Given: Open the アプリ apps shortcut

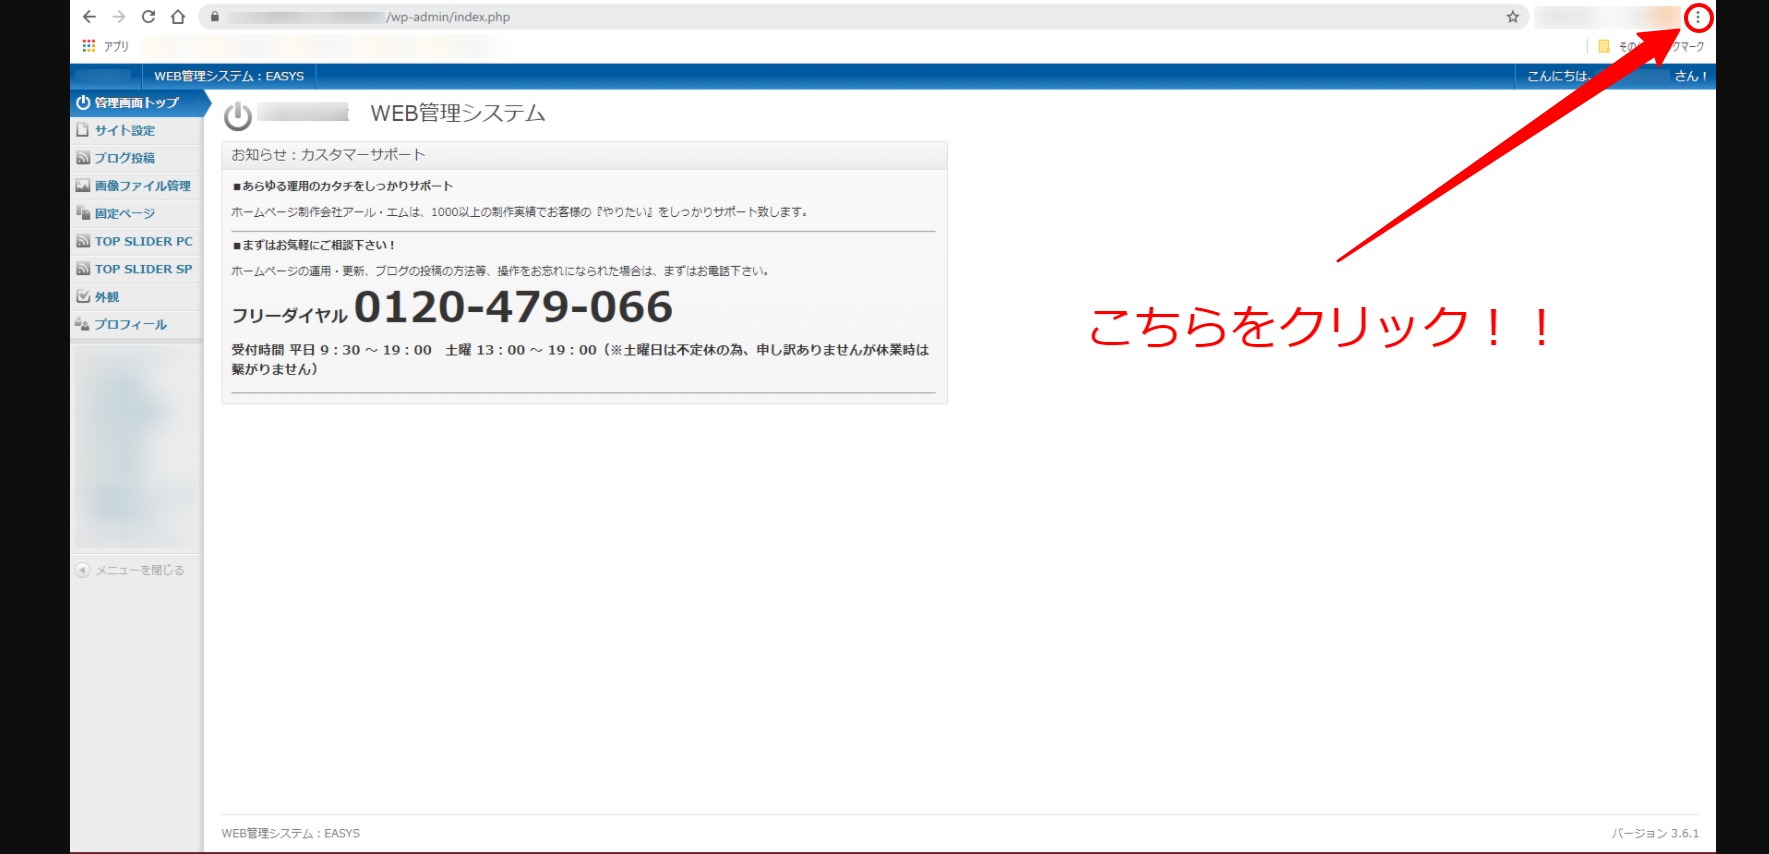Looking at the screenshot, I should 106,46.
